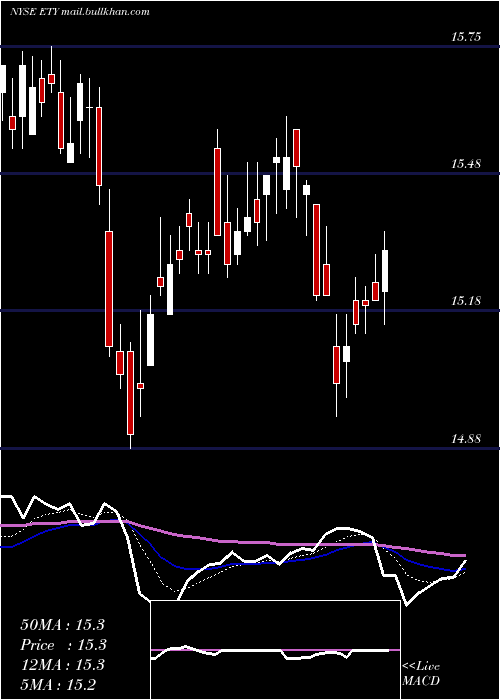Click the 14.88 price level label
This screenshot has width=500, height=700.
click(x=466, y=439)
